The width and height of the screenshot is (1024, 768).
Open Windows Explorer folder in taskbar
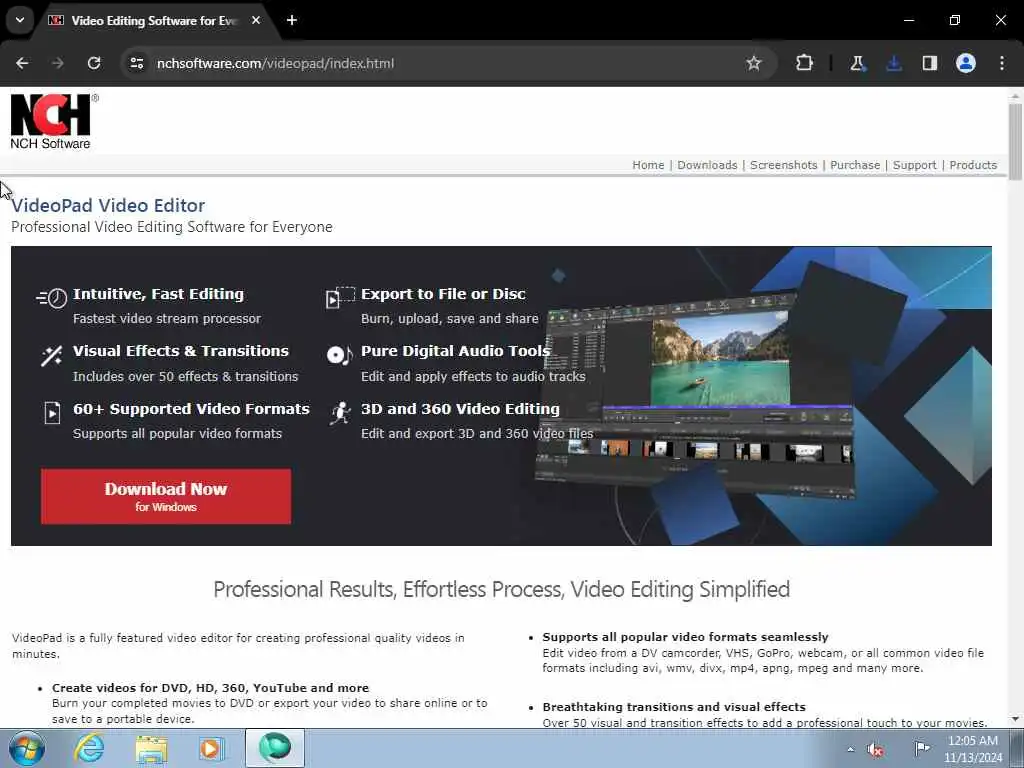tap(151, 748)
